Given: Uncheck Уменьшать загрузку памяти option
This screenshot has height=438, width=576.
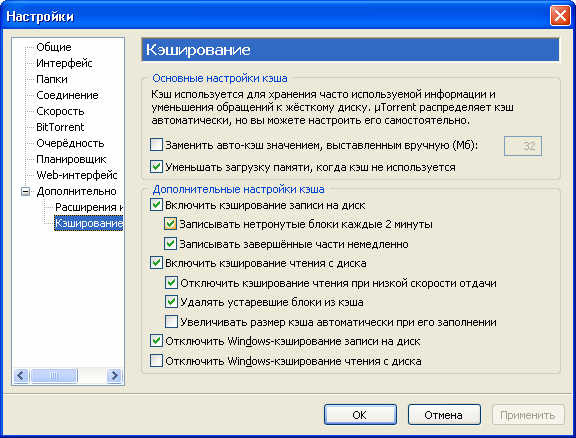Looking at the screenshot, I should [x=156, y=167].
